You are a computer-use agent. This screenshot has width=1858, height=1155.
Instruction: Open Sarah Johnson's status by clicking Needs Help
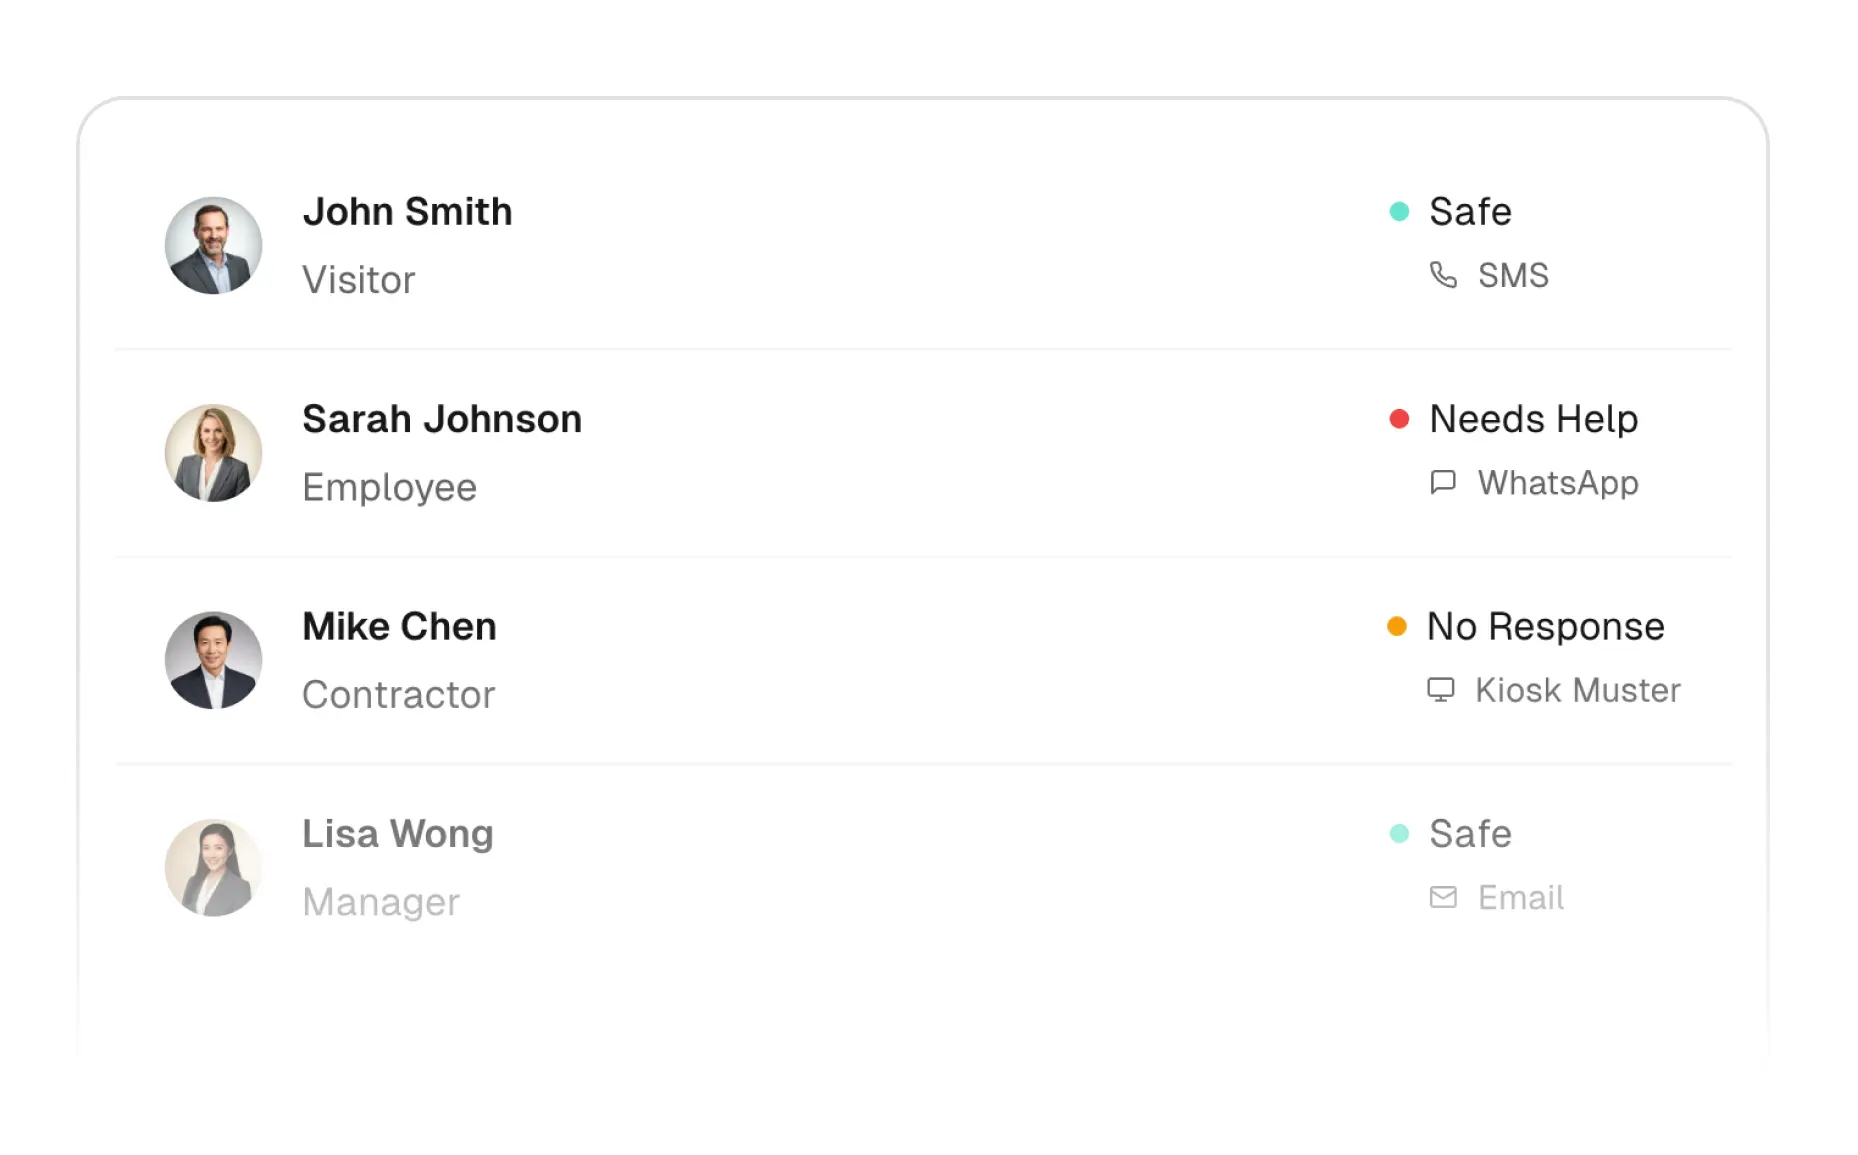(1533, 419)
